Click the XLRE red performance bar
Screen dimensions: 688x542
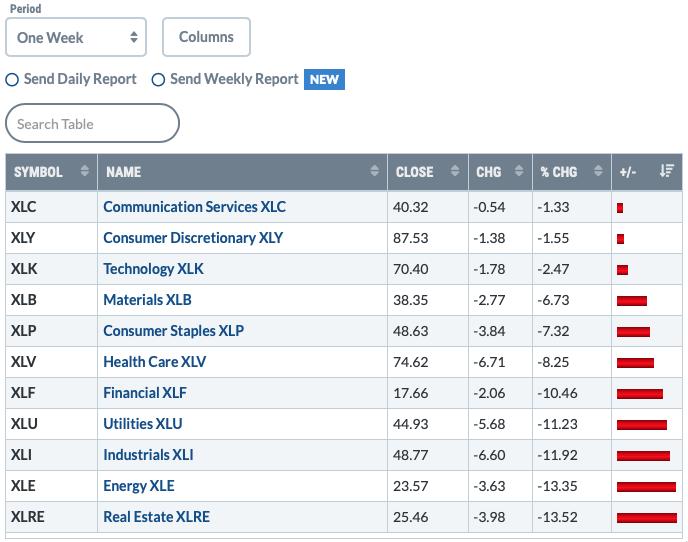point(647,518)
